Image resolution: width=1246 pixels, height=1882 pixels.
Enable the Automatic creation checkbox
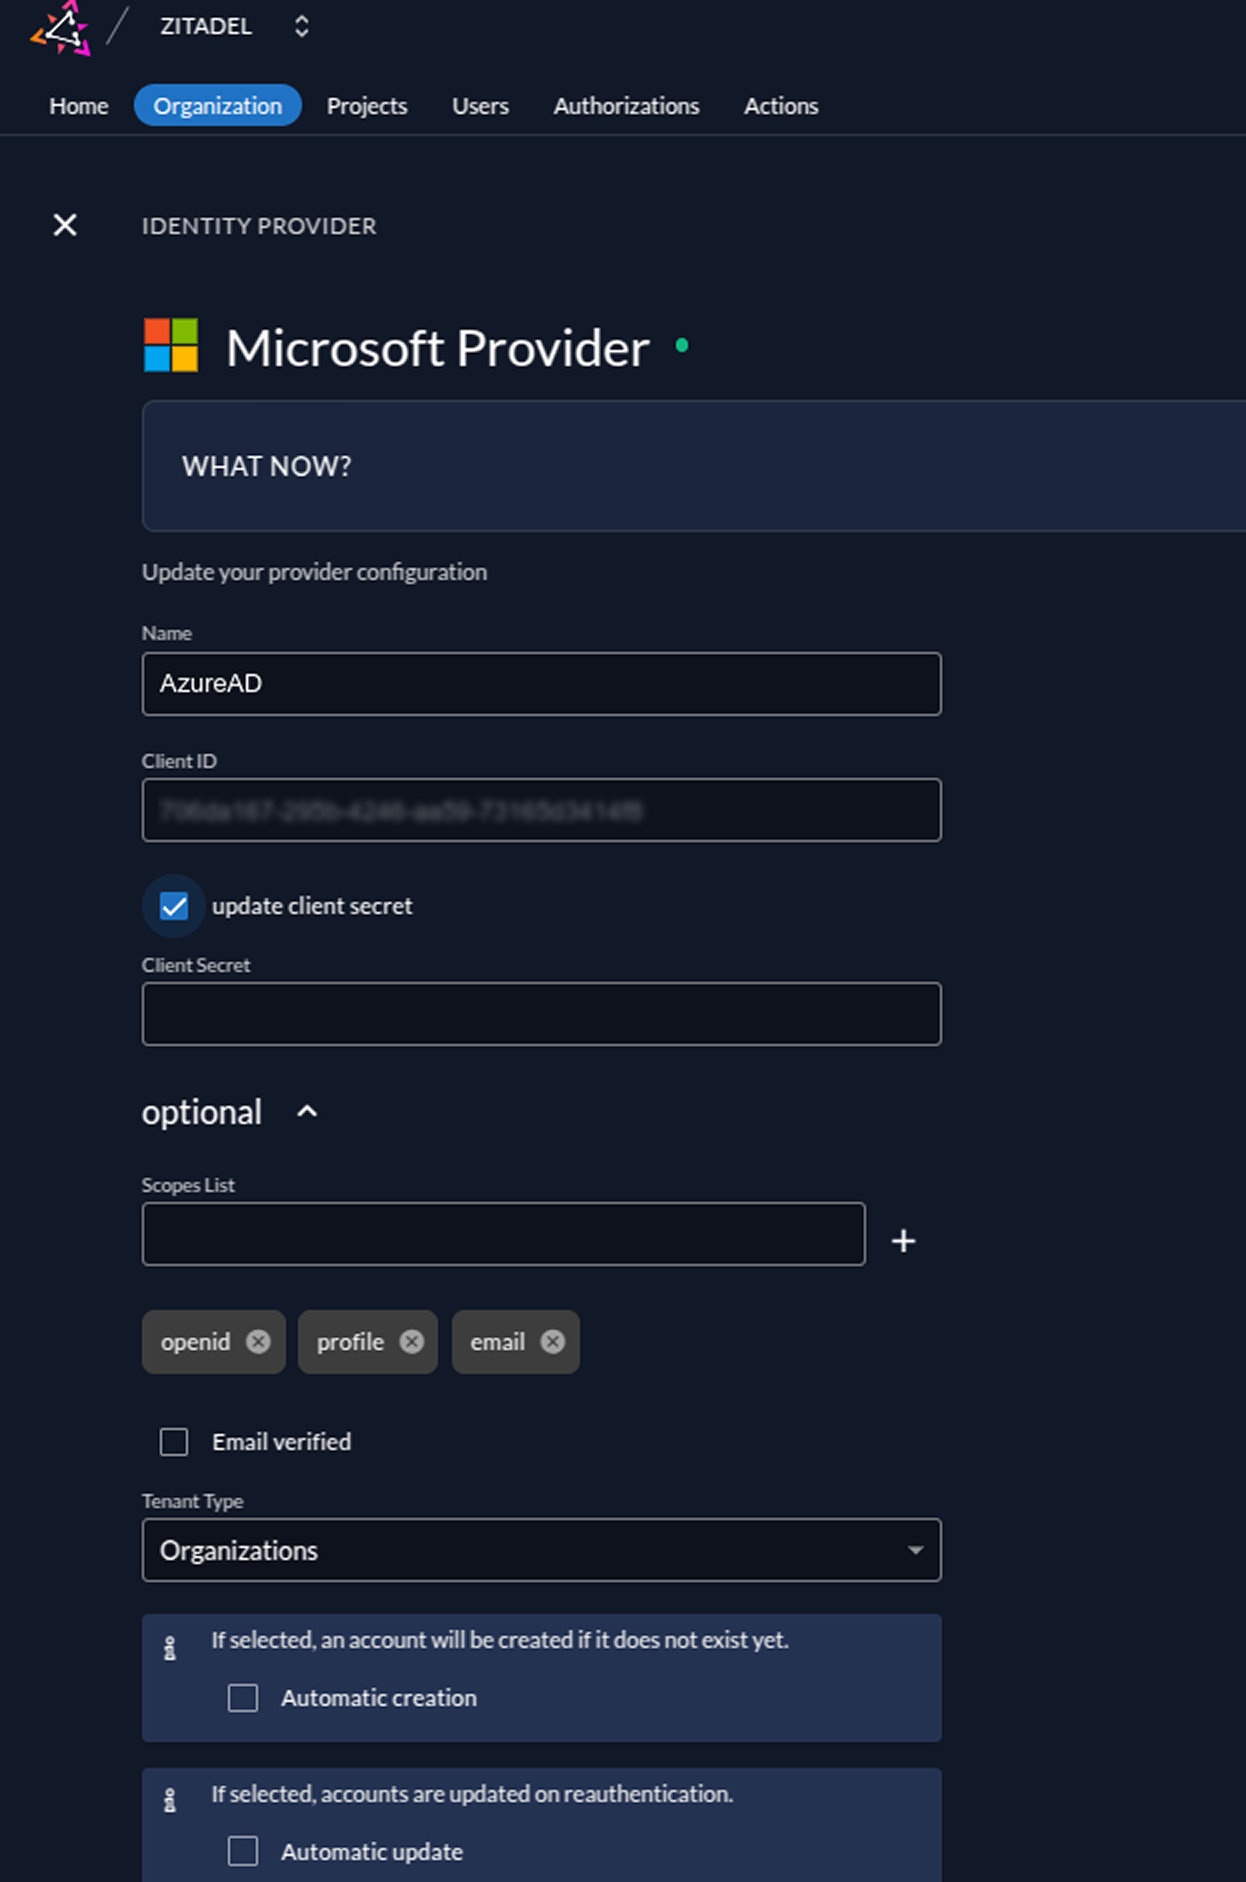243,1698
